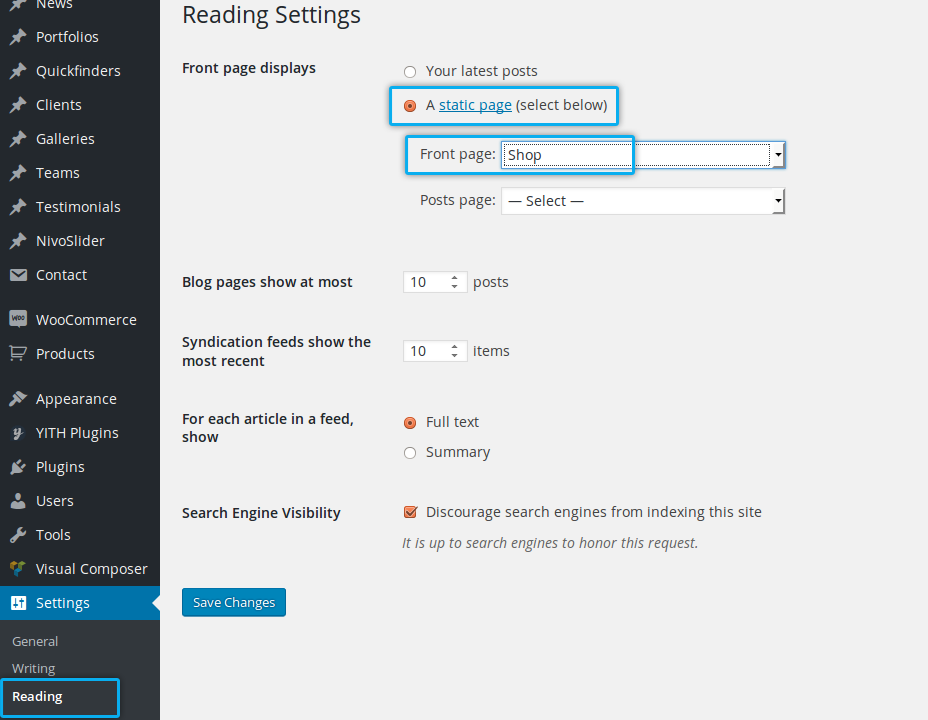Open the Front page dropdown
The width and height of the screenshot is (928, 720).
(x=642, y=155)
